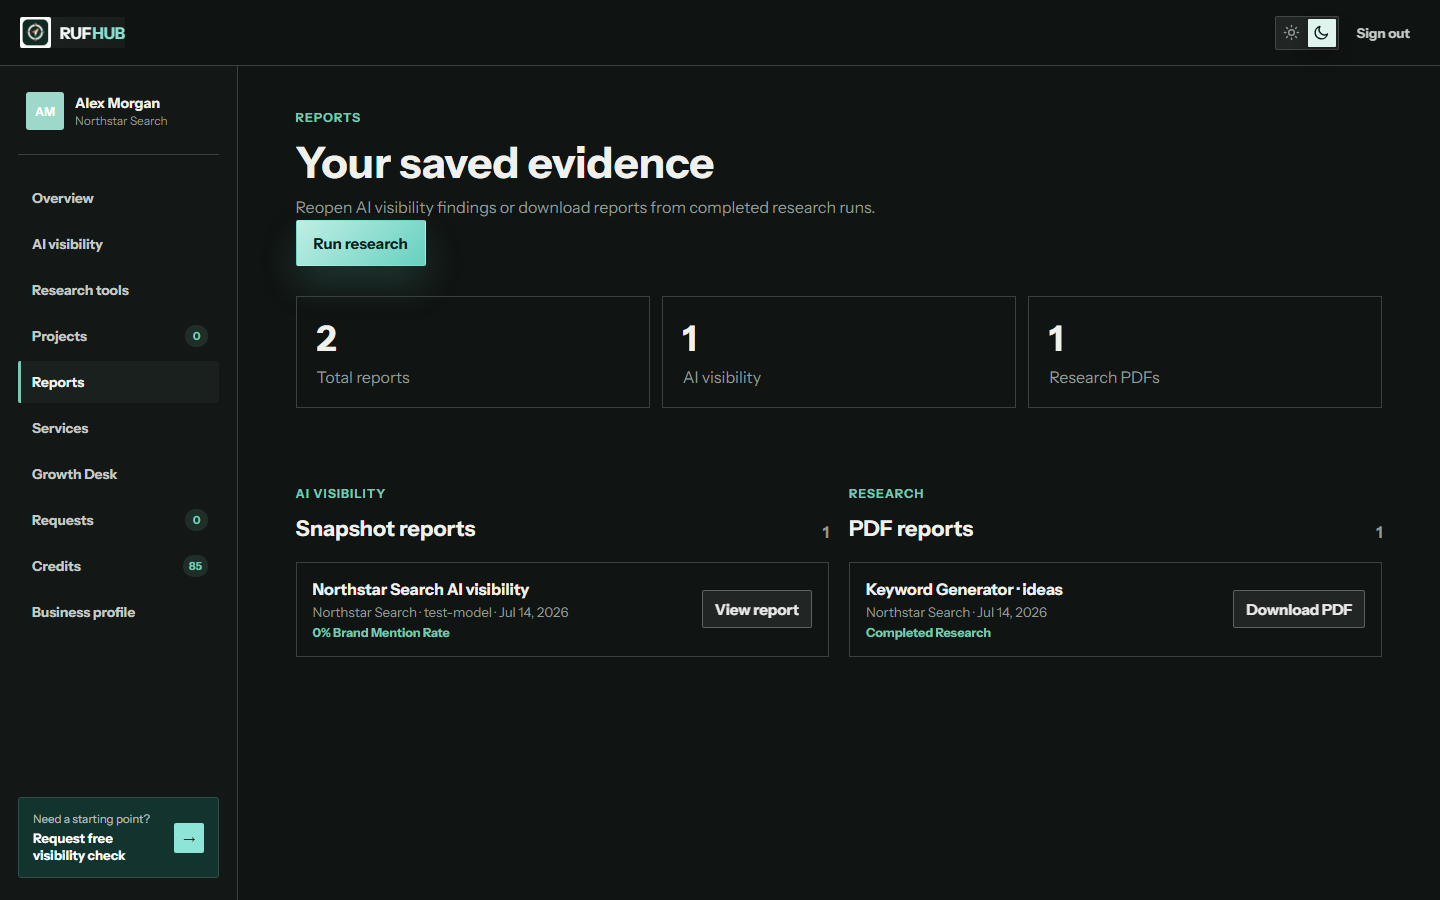Click the RESEARCH section label

coord(886,494)
